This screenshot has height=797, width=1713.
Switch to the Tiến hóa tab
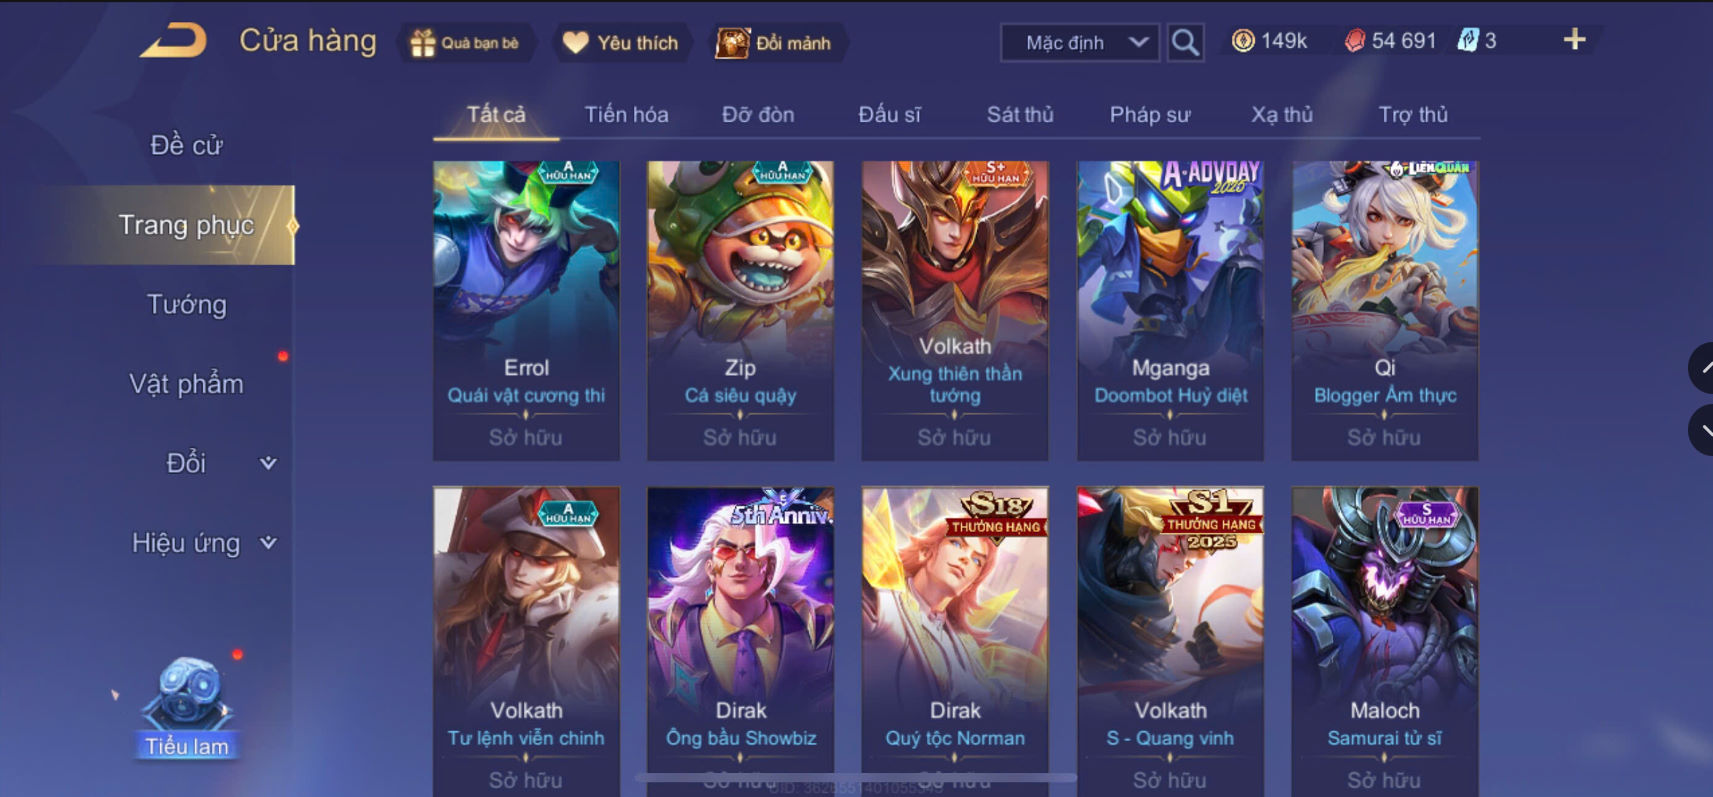[626, 114]
